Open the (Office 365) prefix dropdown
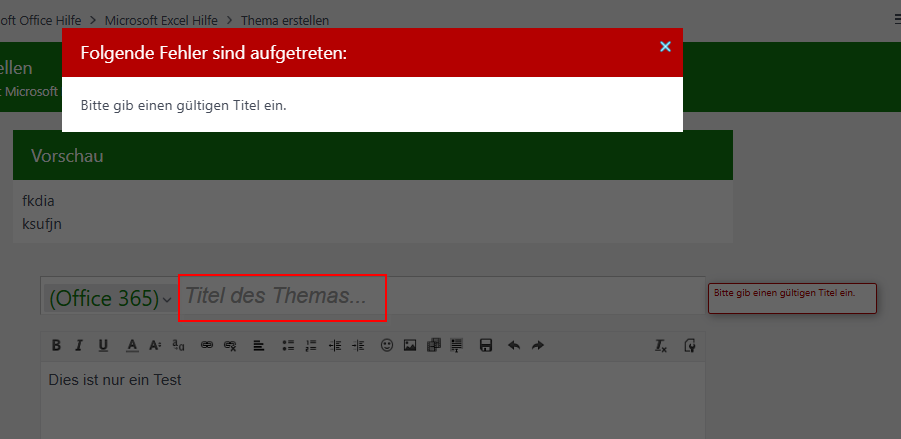The height and width of the screenshot is (439, 901). pos(110,298)
